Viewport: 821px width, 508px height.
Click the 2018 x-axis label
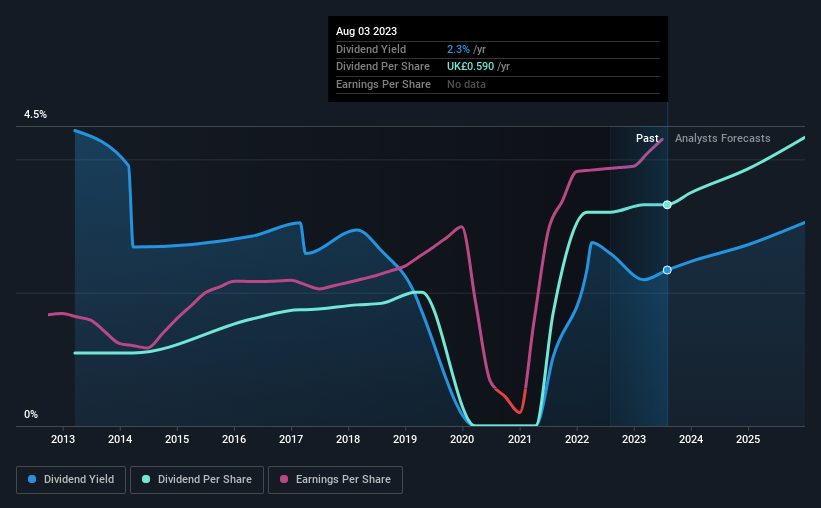click(x=348, y=439)
